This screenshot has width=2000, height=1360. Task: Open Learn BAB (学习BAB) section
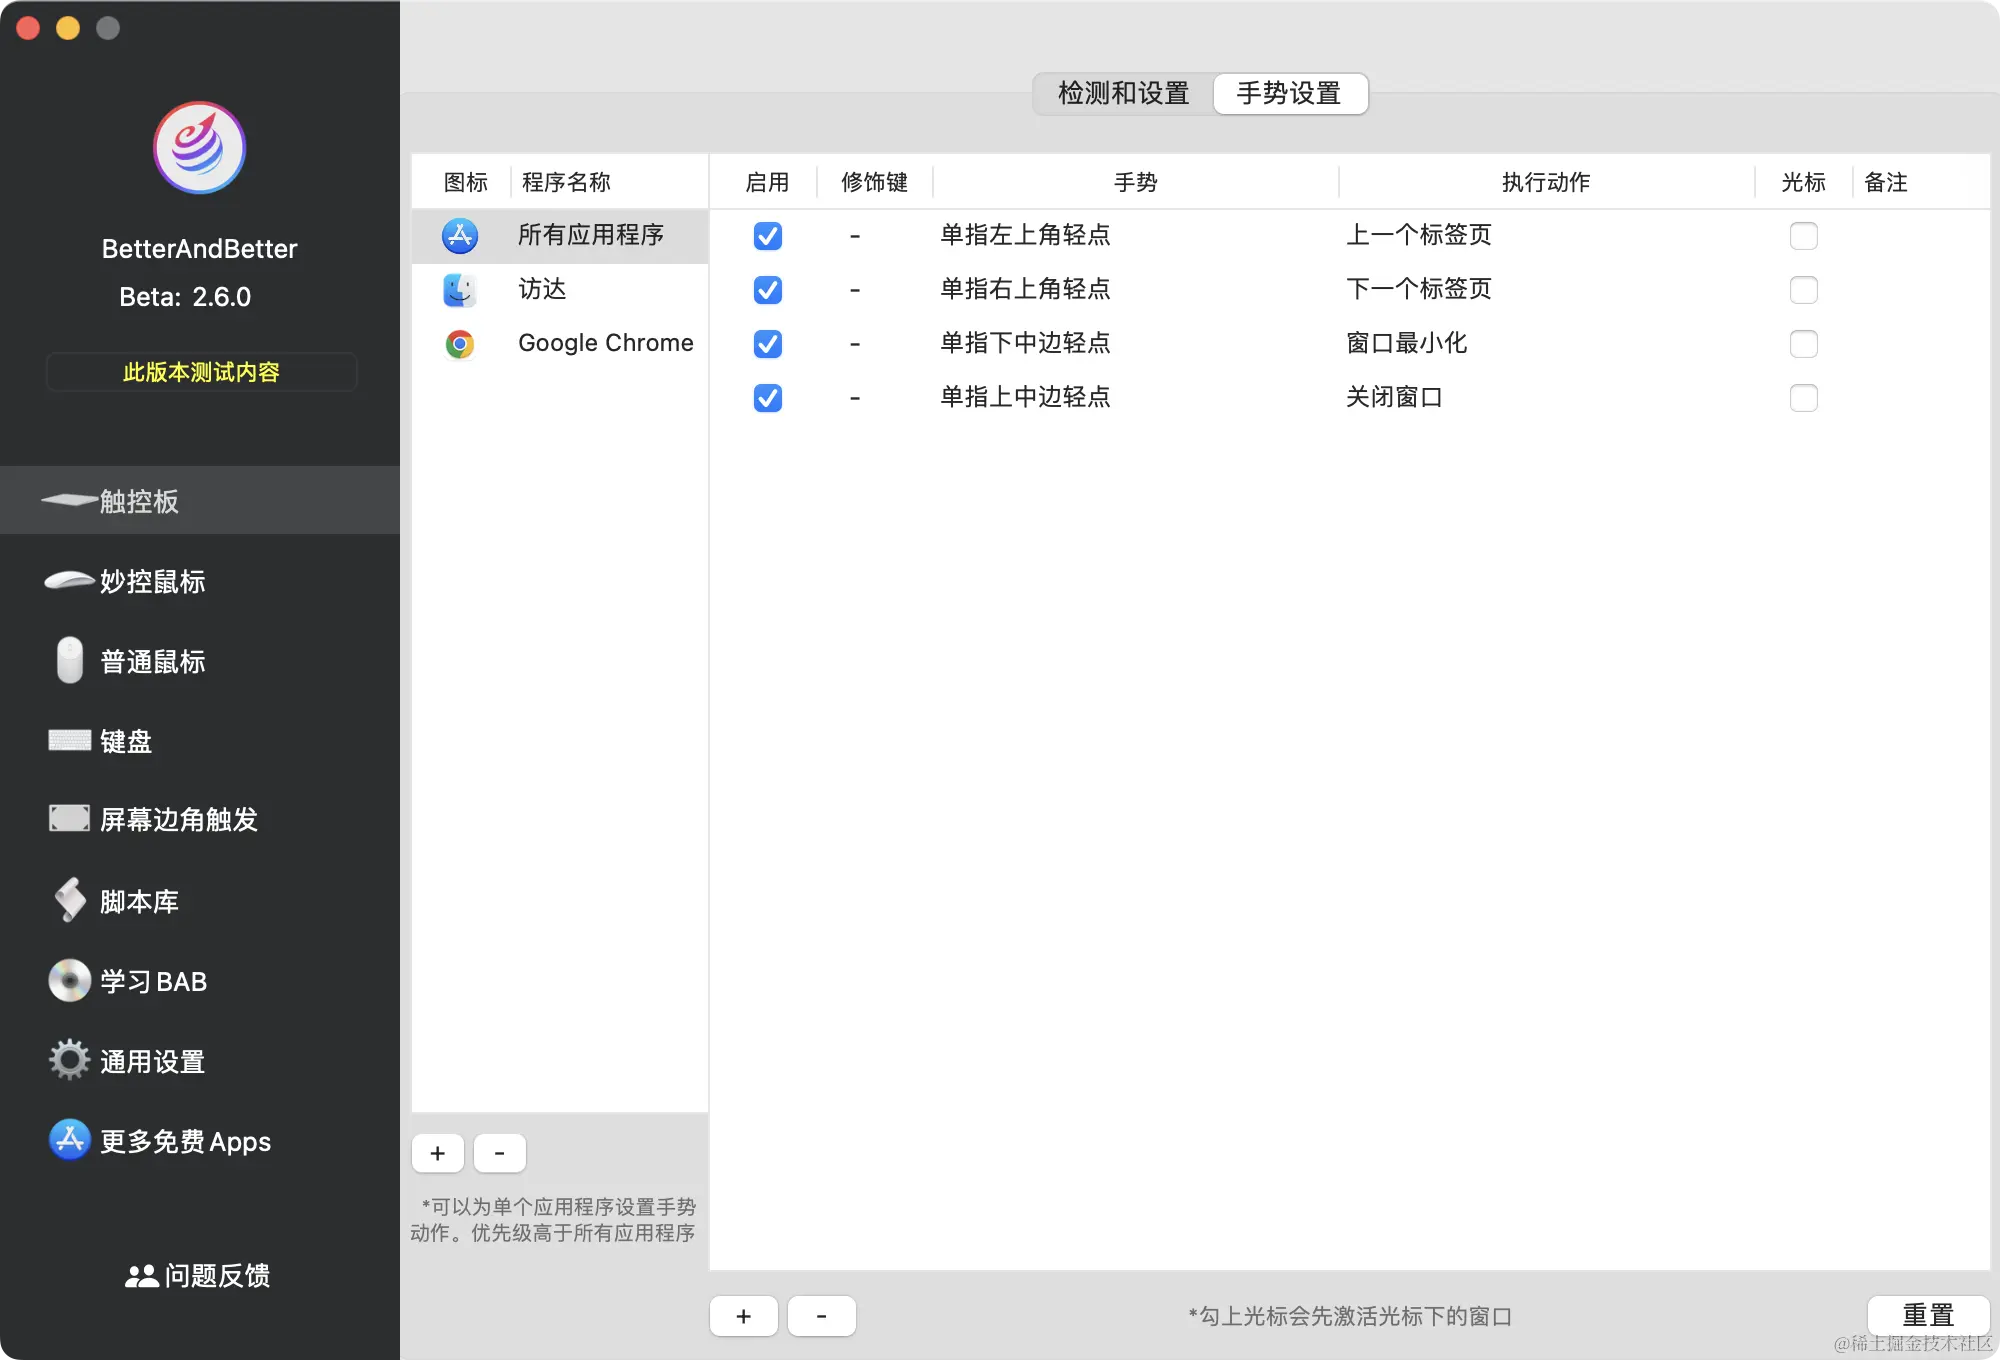point(153,981)
